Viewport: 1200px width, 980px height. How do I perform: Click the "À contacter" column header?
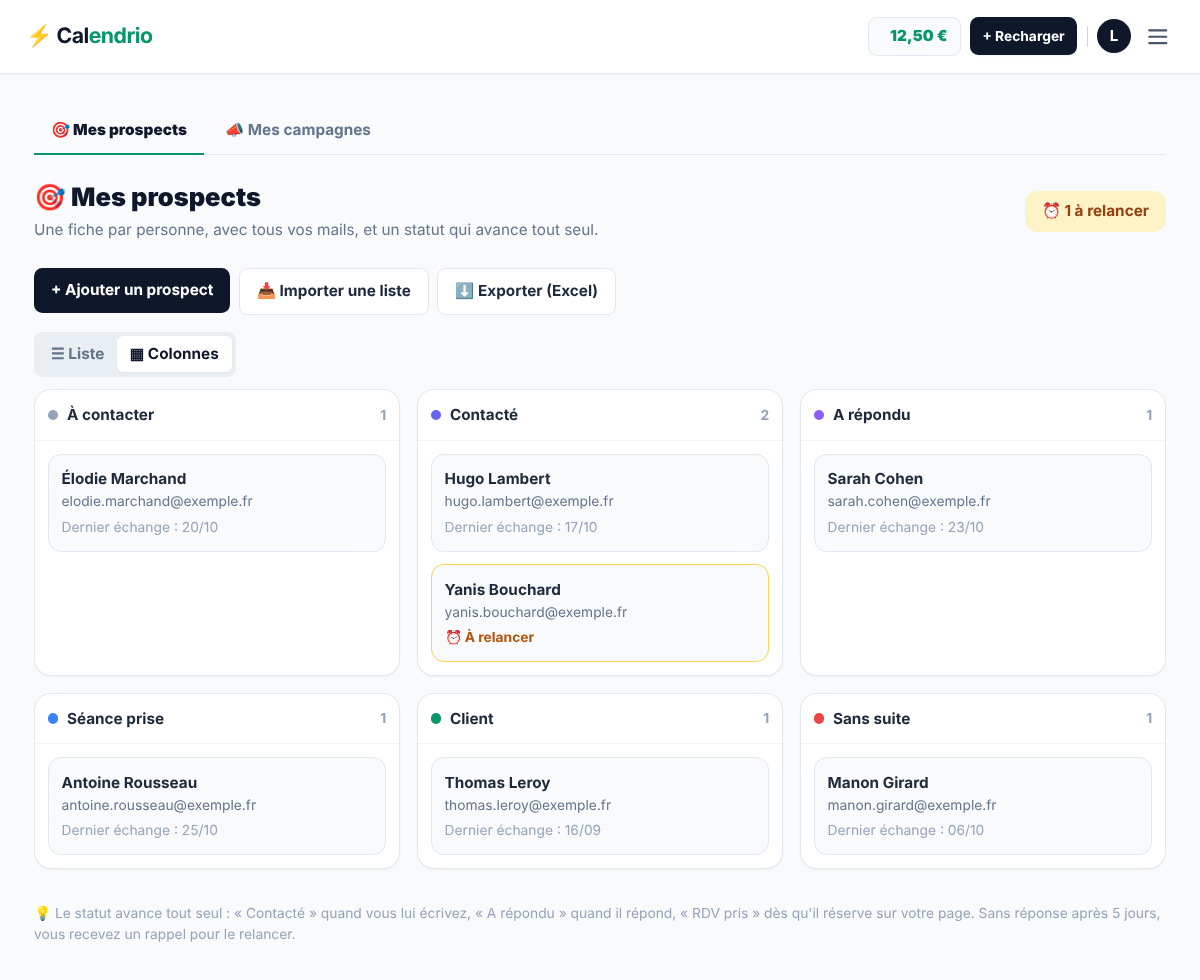point(217,415)
